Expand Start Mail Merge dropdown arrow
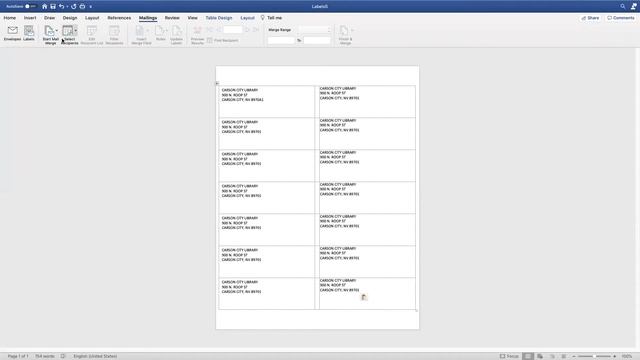This screenshot has width=640, height=360. tap(56, 30)
